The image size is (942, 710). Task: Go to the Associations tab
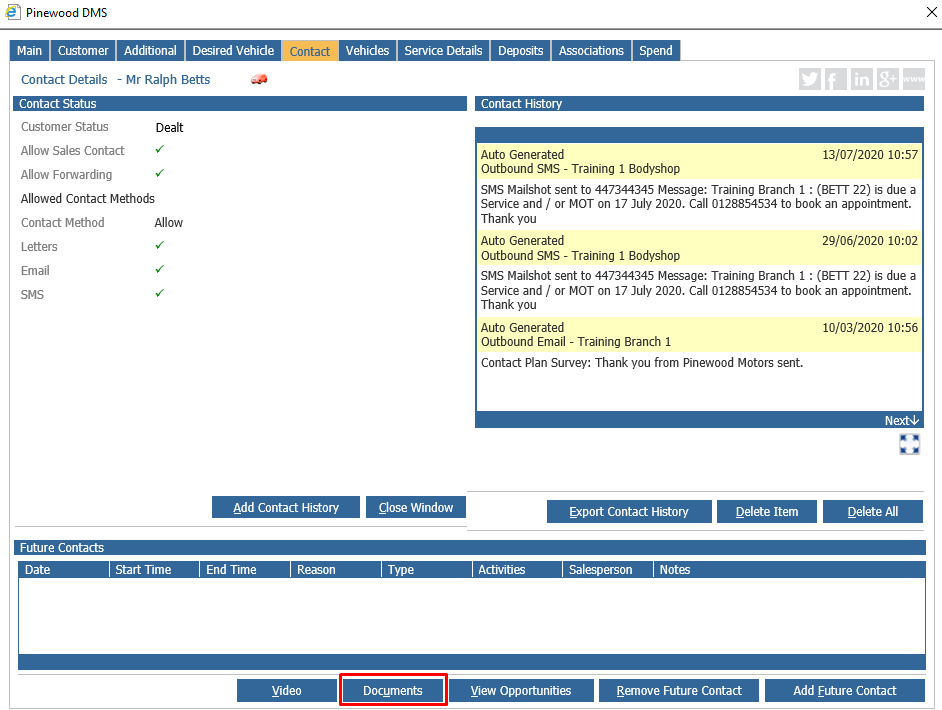pyautogui.click(x=591, y=51)
